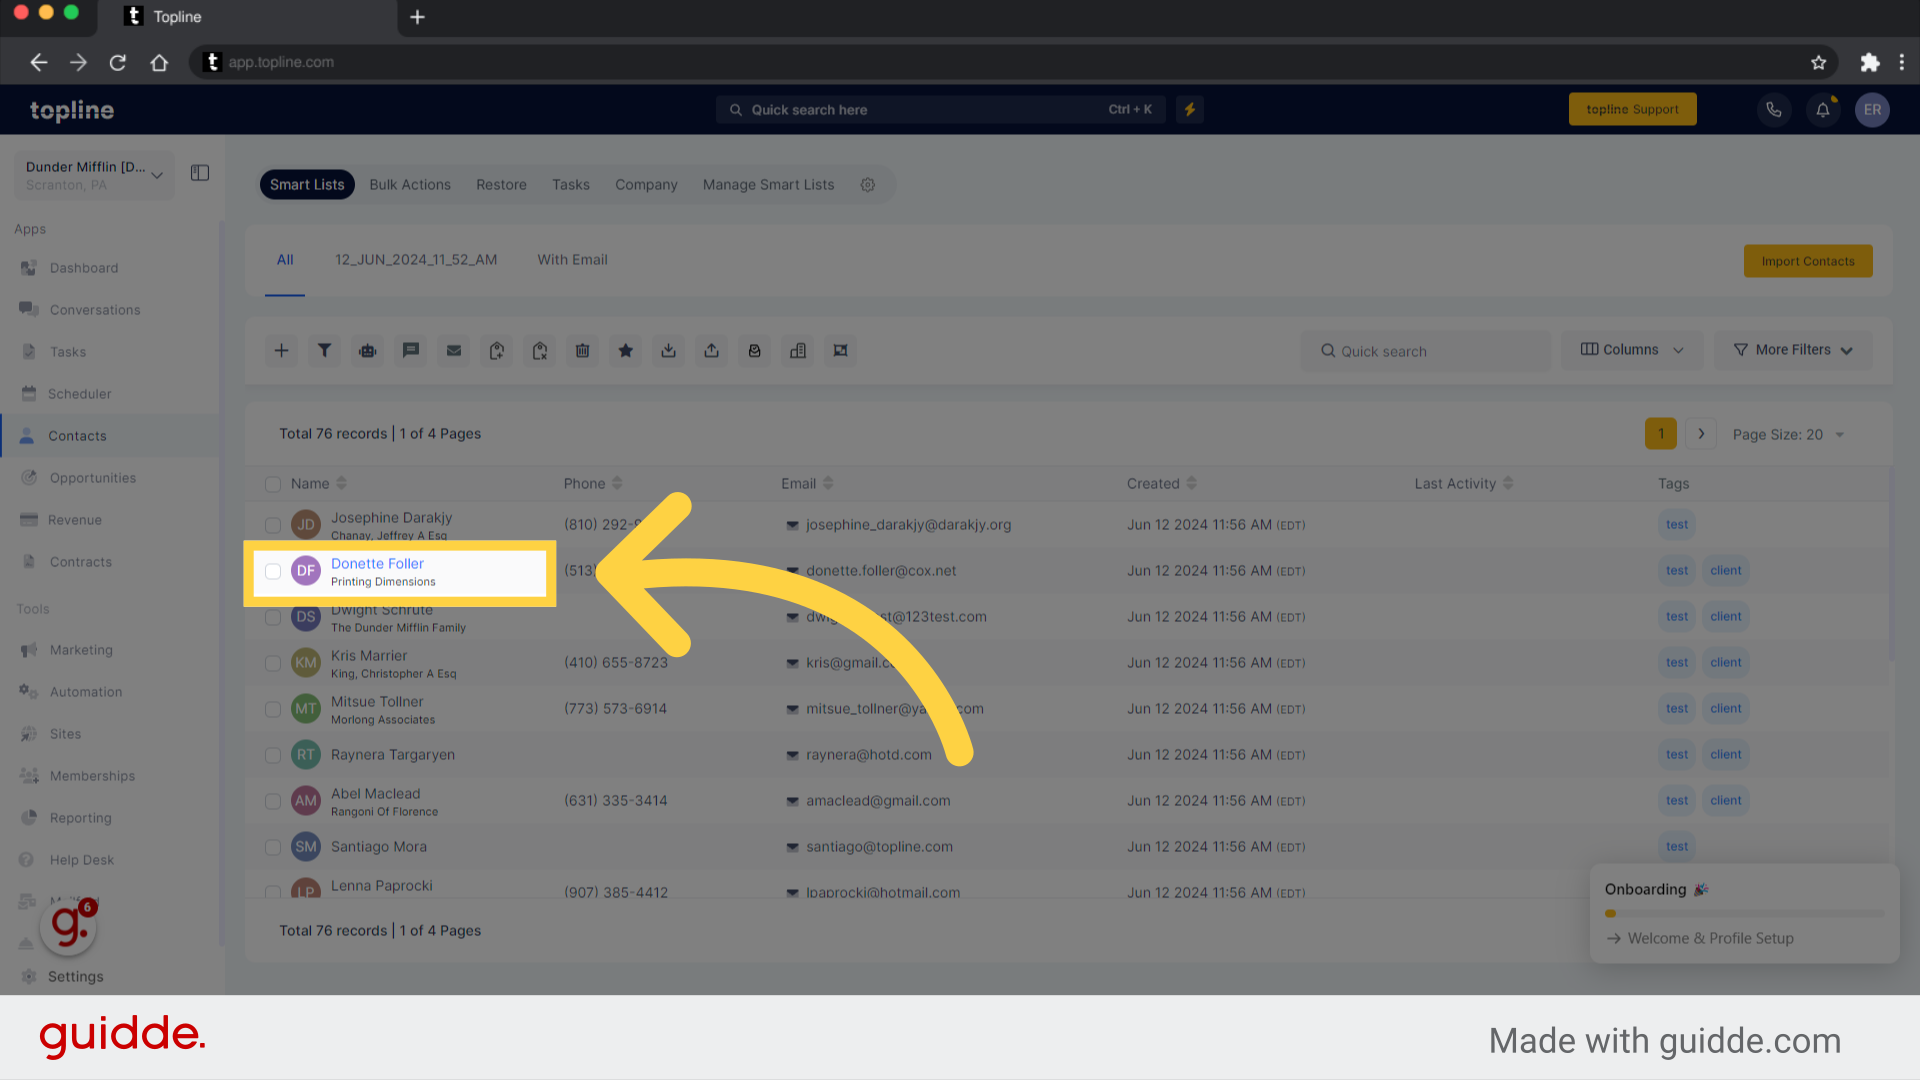Screen dimensions: 1920x1080
Task: Expand the More Filters dropdown
Action: [1793, 349]
